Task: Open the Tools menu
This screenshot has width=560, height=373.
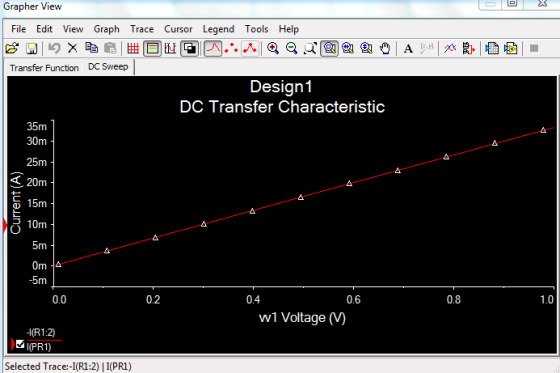Action: click(x=256, y=29)
